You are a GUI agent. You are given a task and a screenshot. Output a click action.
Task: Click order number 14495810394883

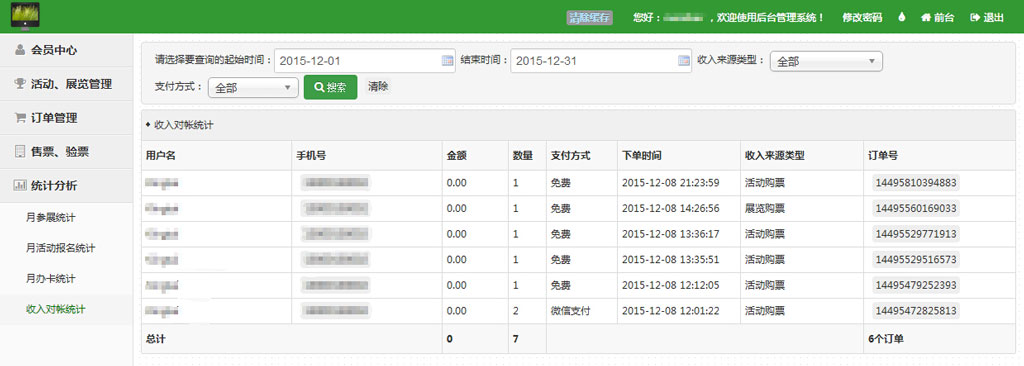[916, 183]
